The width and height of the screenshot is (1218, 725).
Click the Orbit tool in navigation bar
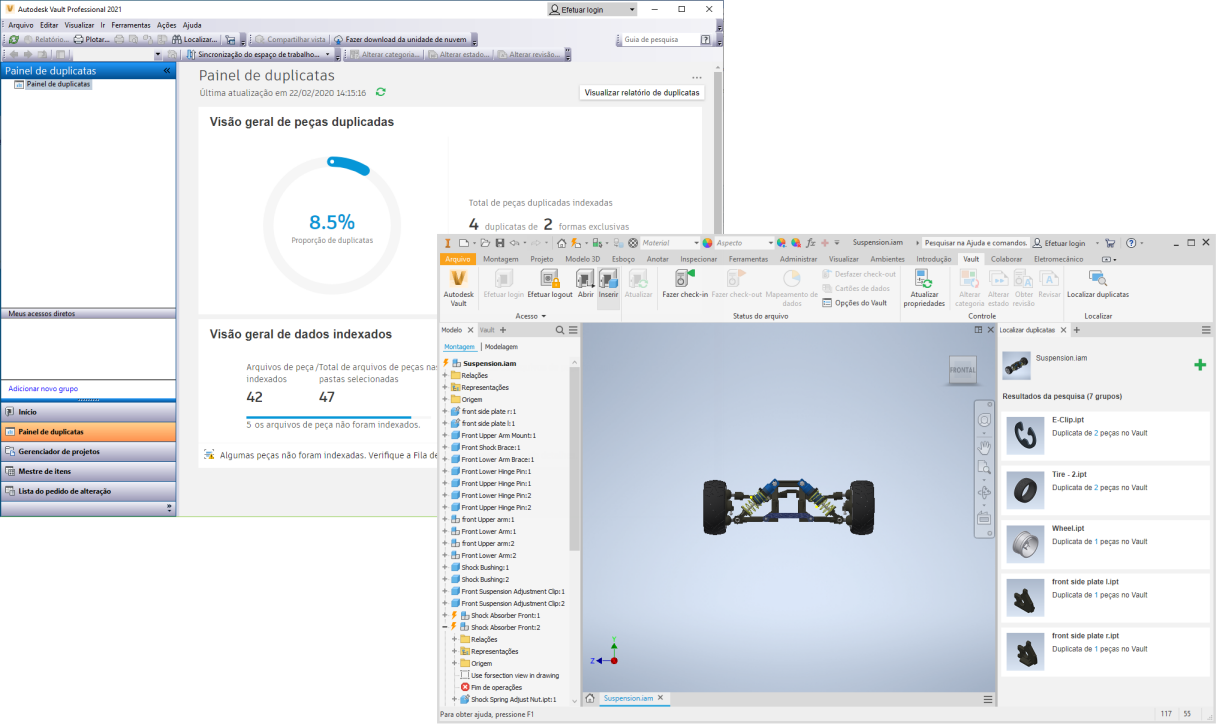[984, 492]
